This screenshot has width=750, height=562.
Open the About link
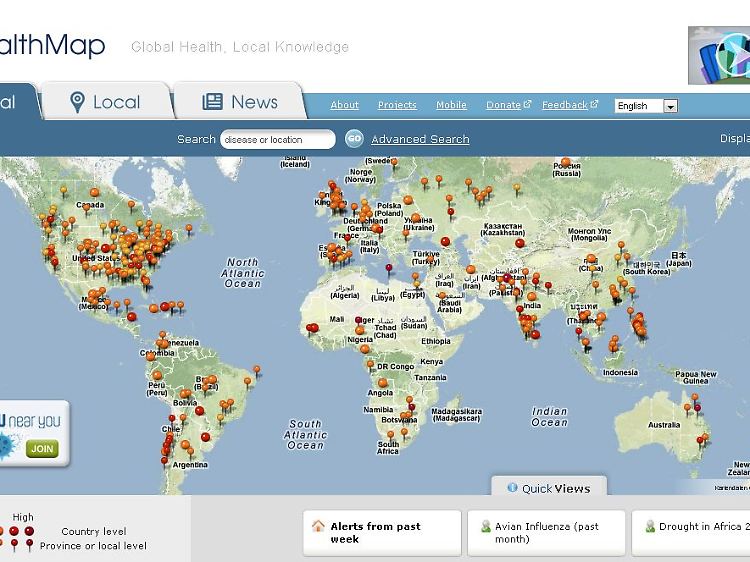pos(344,105)
